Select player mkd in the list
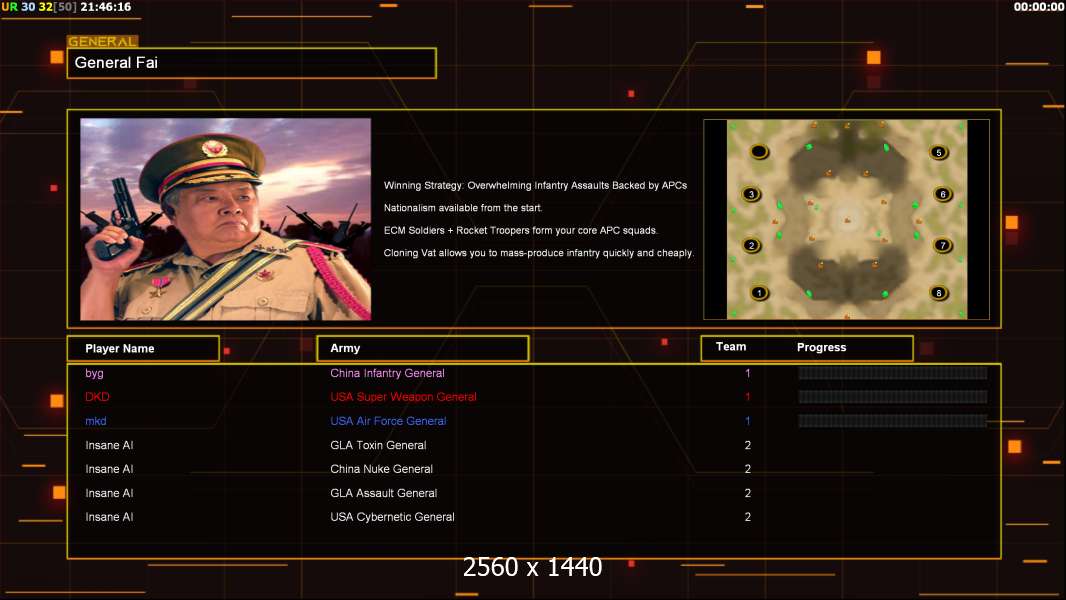Viewport: 1066px width, 600px height. (96, 421)
